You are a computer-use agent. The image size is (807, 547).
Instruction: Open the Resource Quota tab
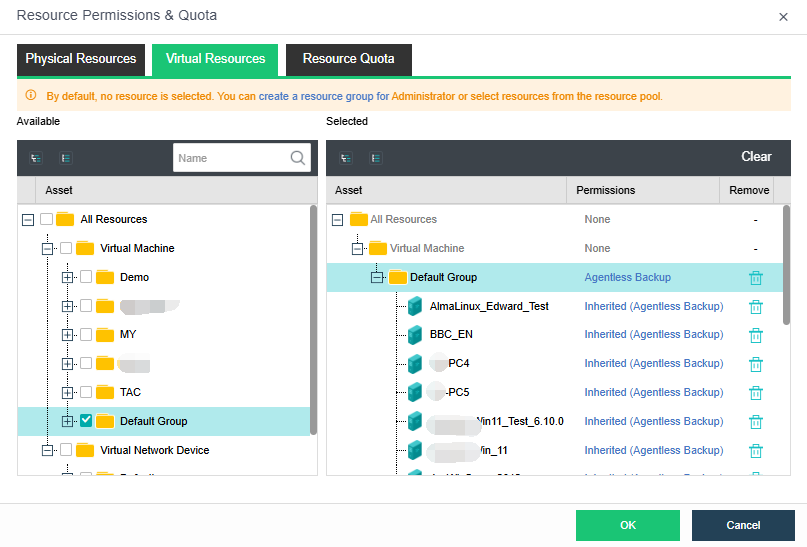pyautogui.click(x=348, y=59)
